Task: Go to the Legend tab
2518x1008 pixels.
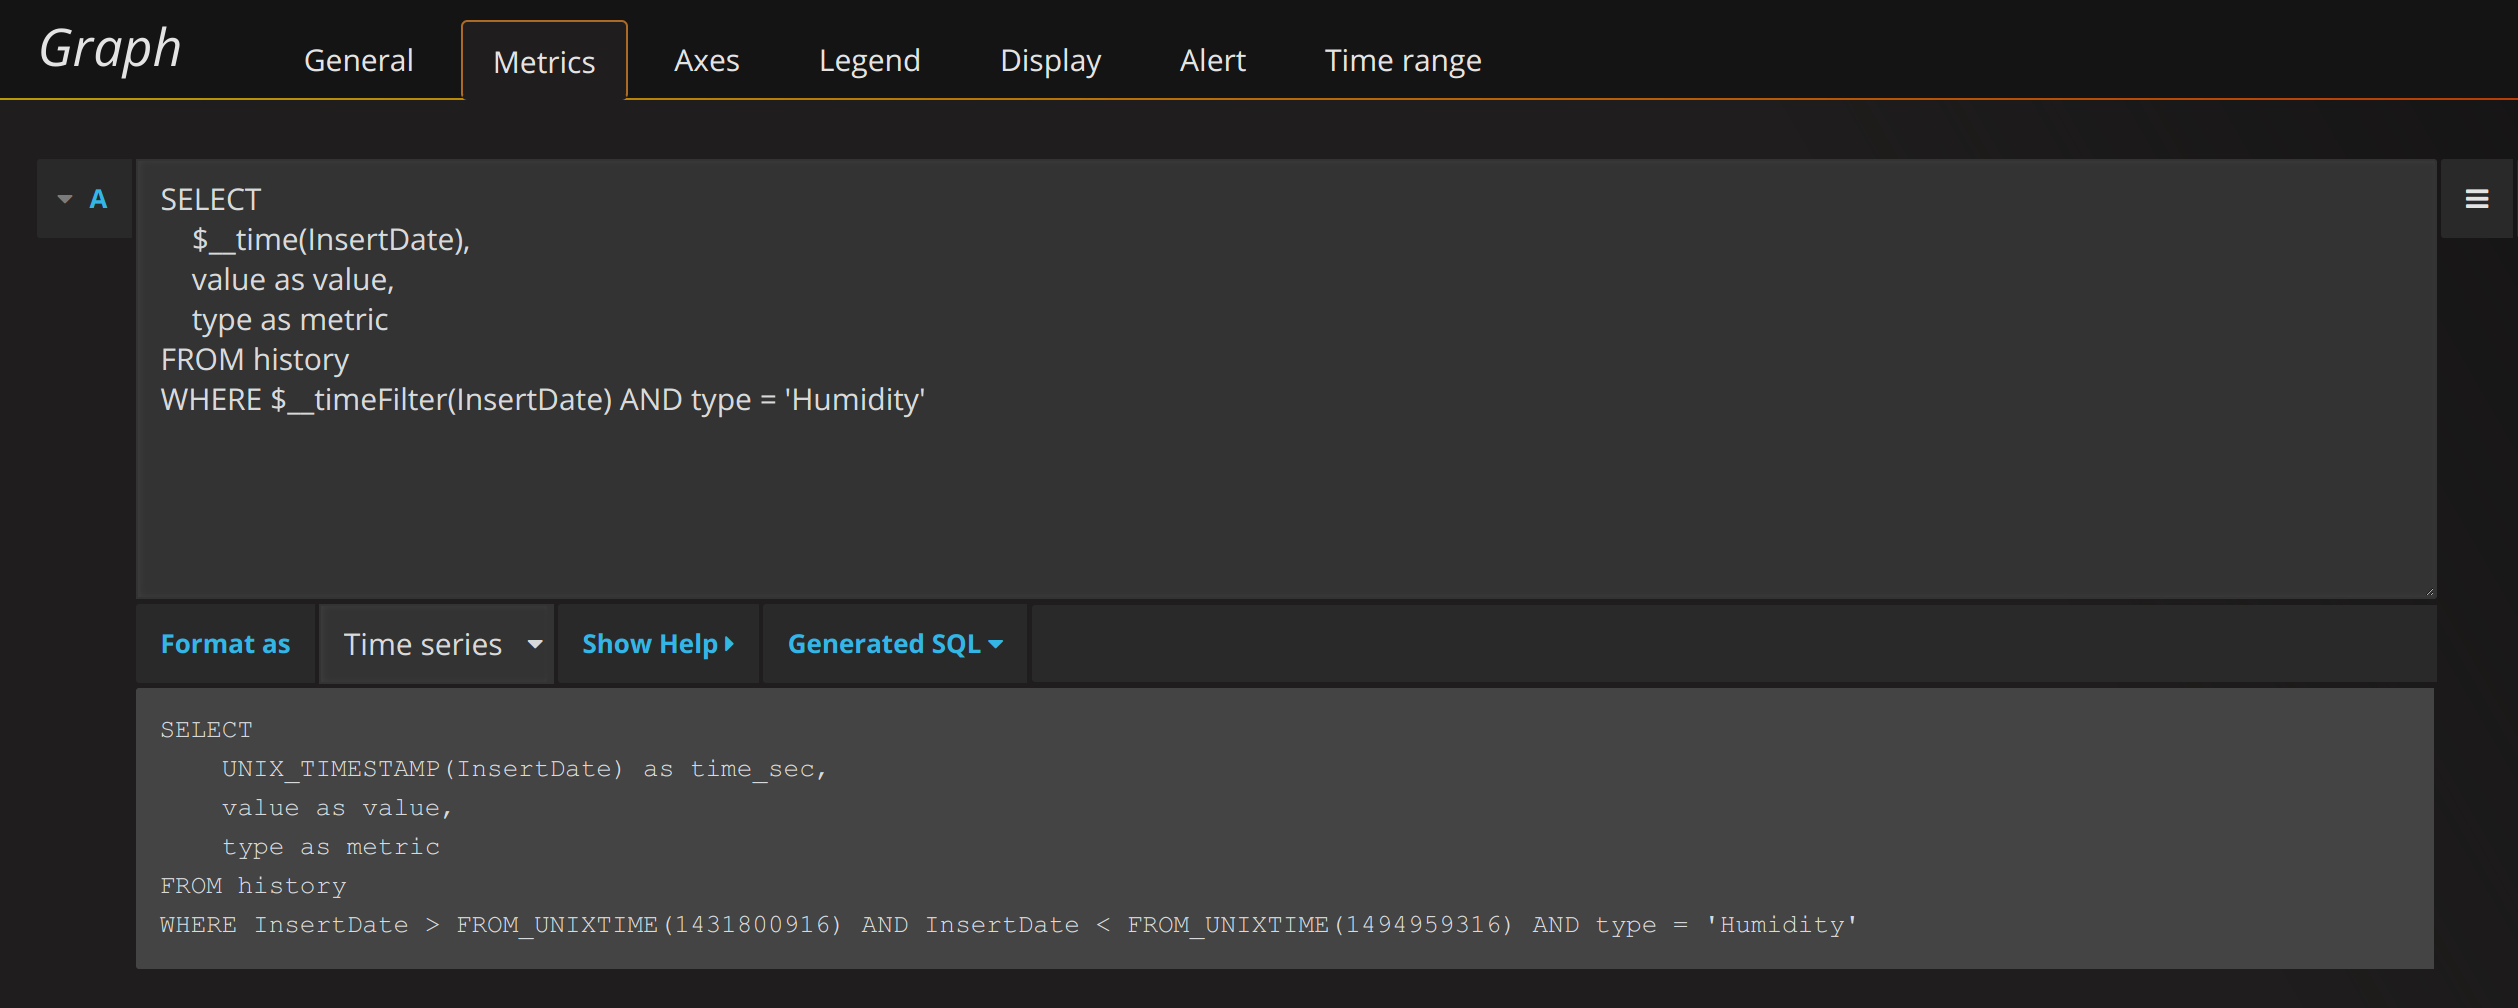Action: (869, 61)
